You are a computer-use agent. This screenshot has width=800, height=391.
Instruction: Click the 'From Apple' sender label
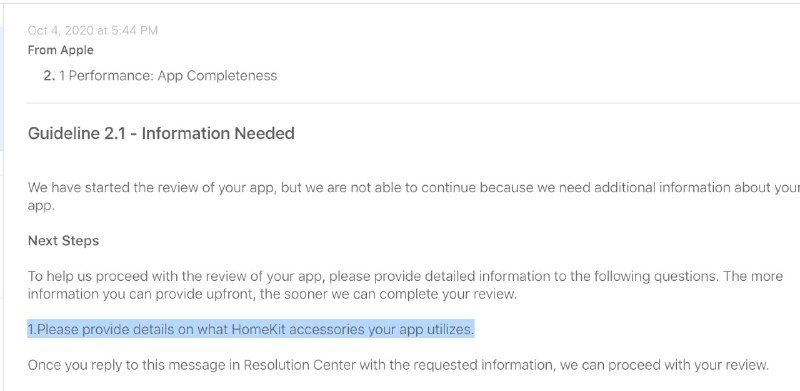[x=61, y=50]
